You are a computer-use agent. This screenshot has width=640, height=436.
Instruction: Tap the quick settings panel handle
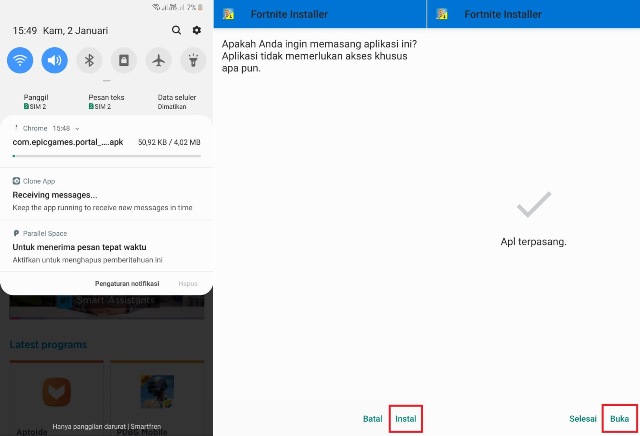107,81
